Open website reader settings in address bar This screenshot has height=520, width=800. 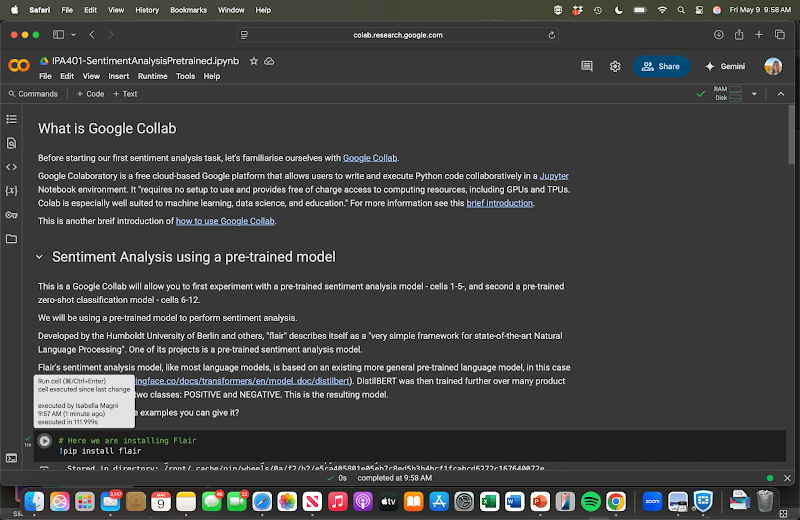click(x=244, y=35)
